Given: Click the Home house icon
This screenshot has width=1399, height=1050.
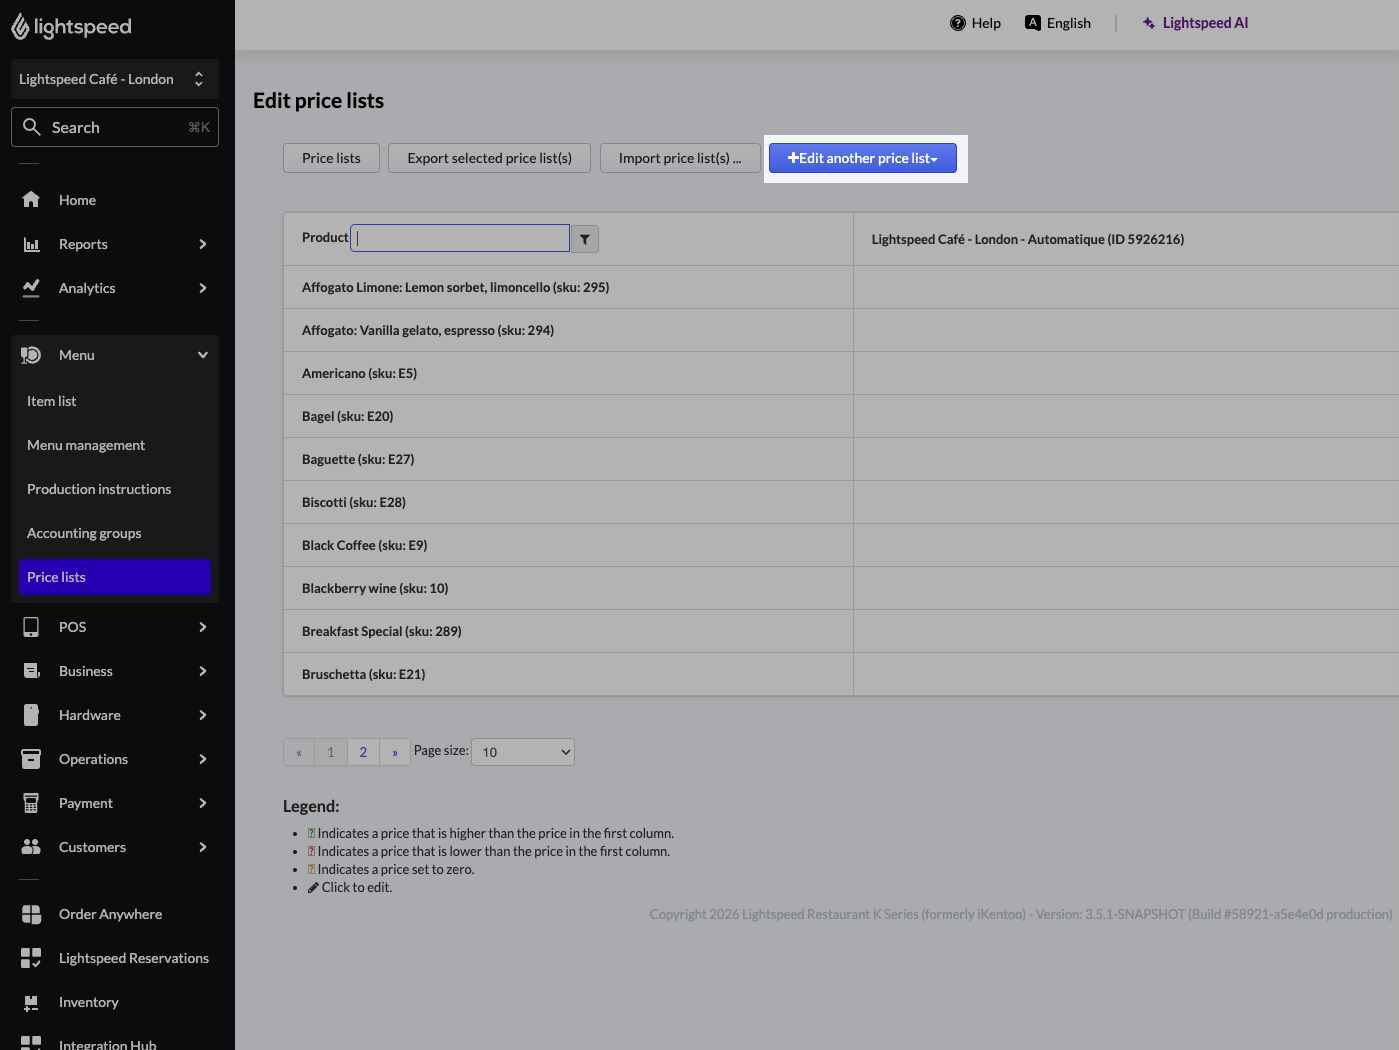Looking at the screenshot, I should point(31,200).
